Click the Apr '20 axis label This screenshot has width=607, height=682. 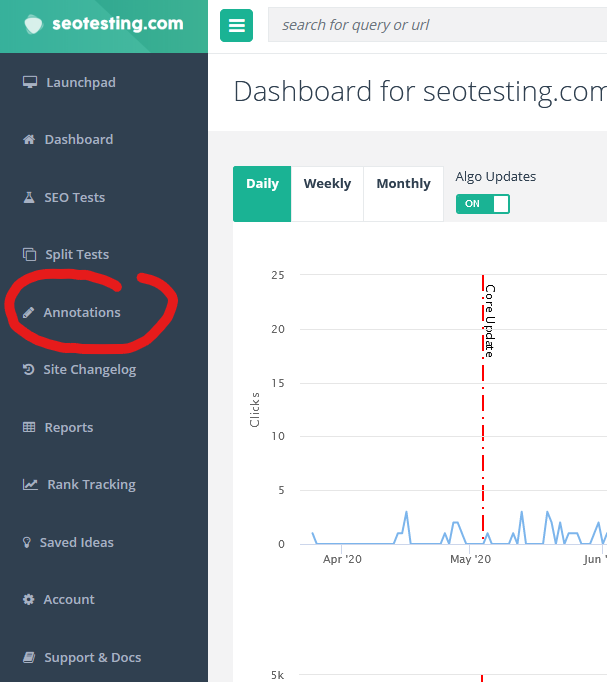(342, 559)
